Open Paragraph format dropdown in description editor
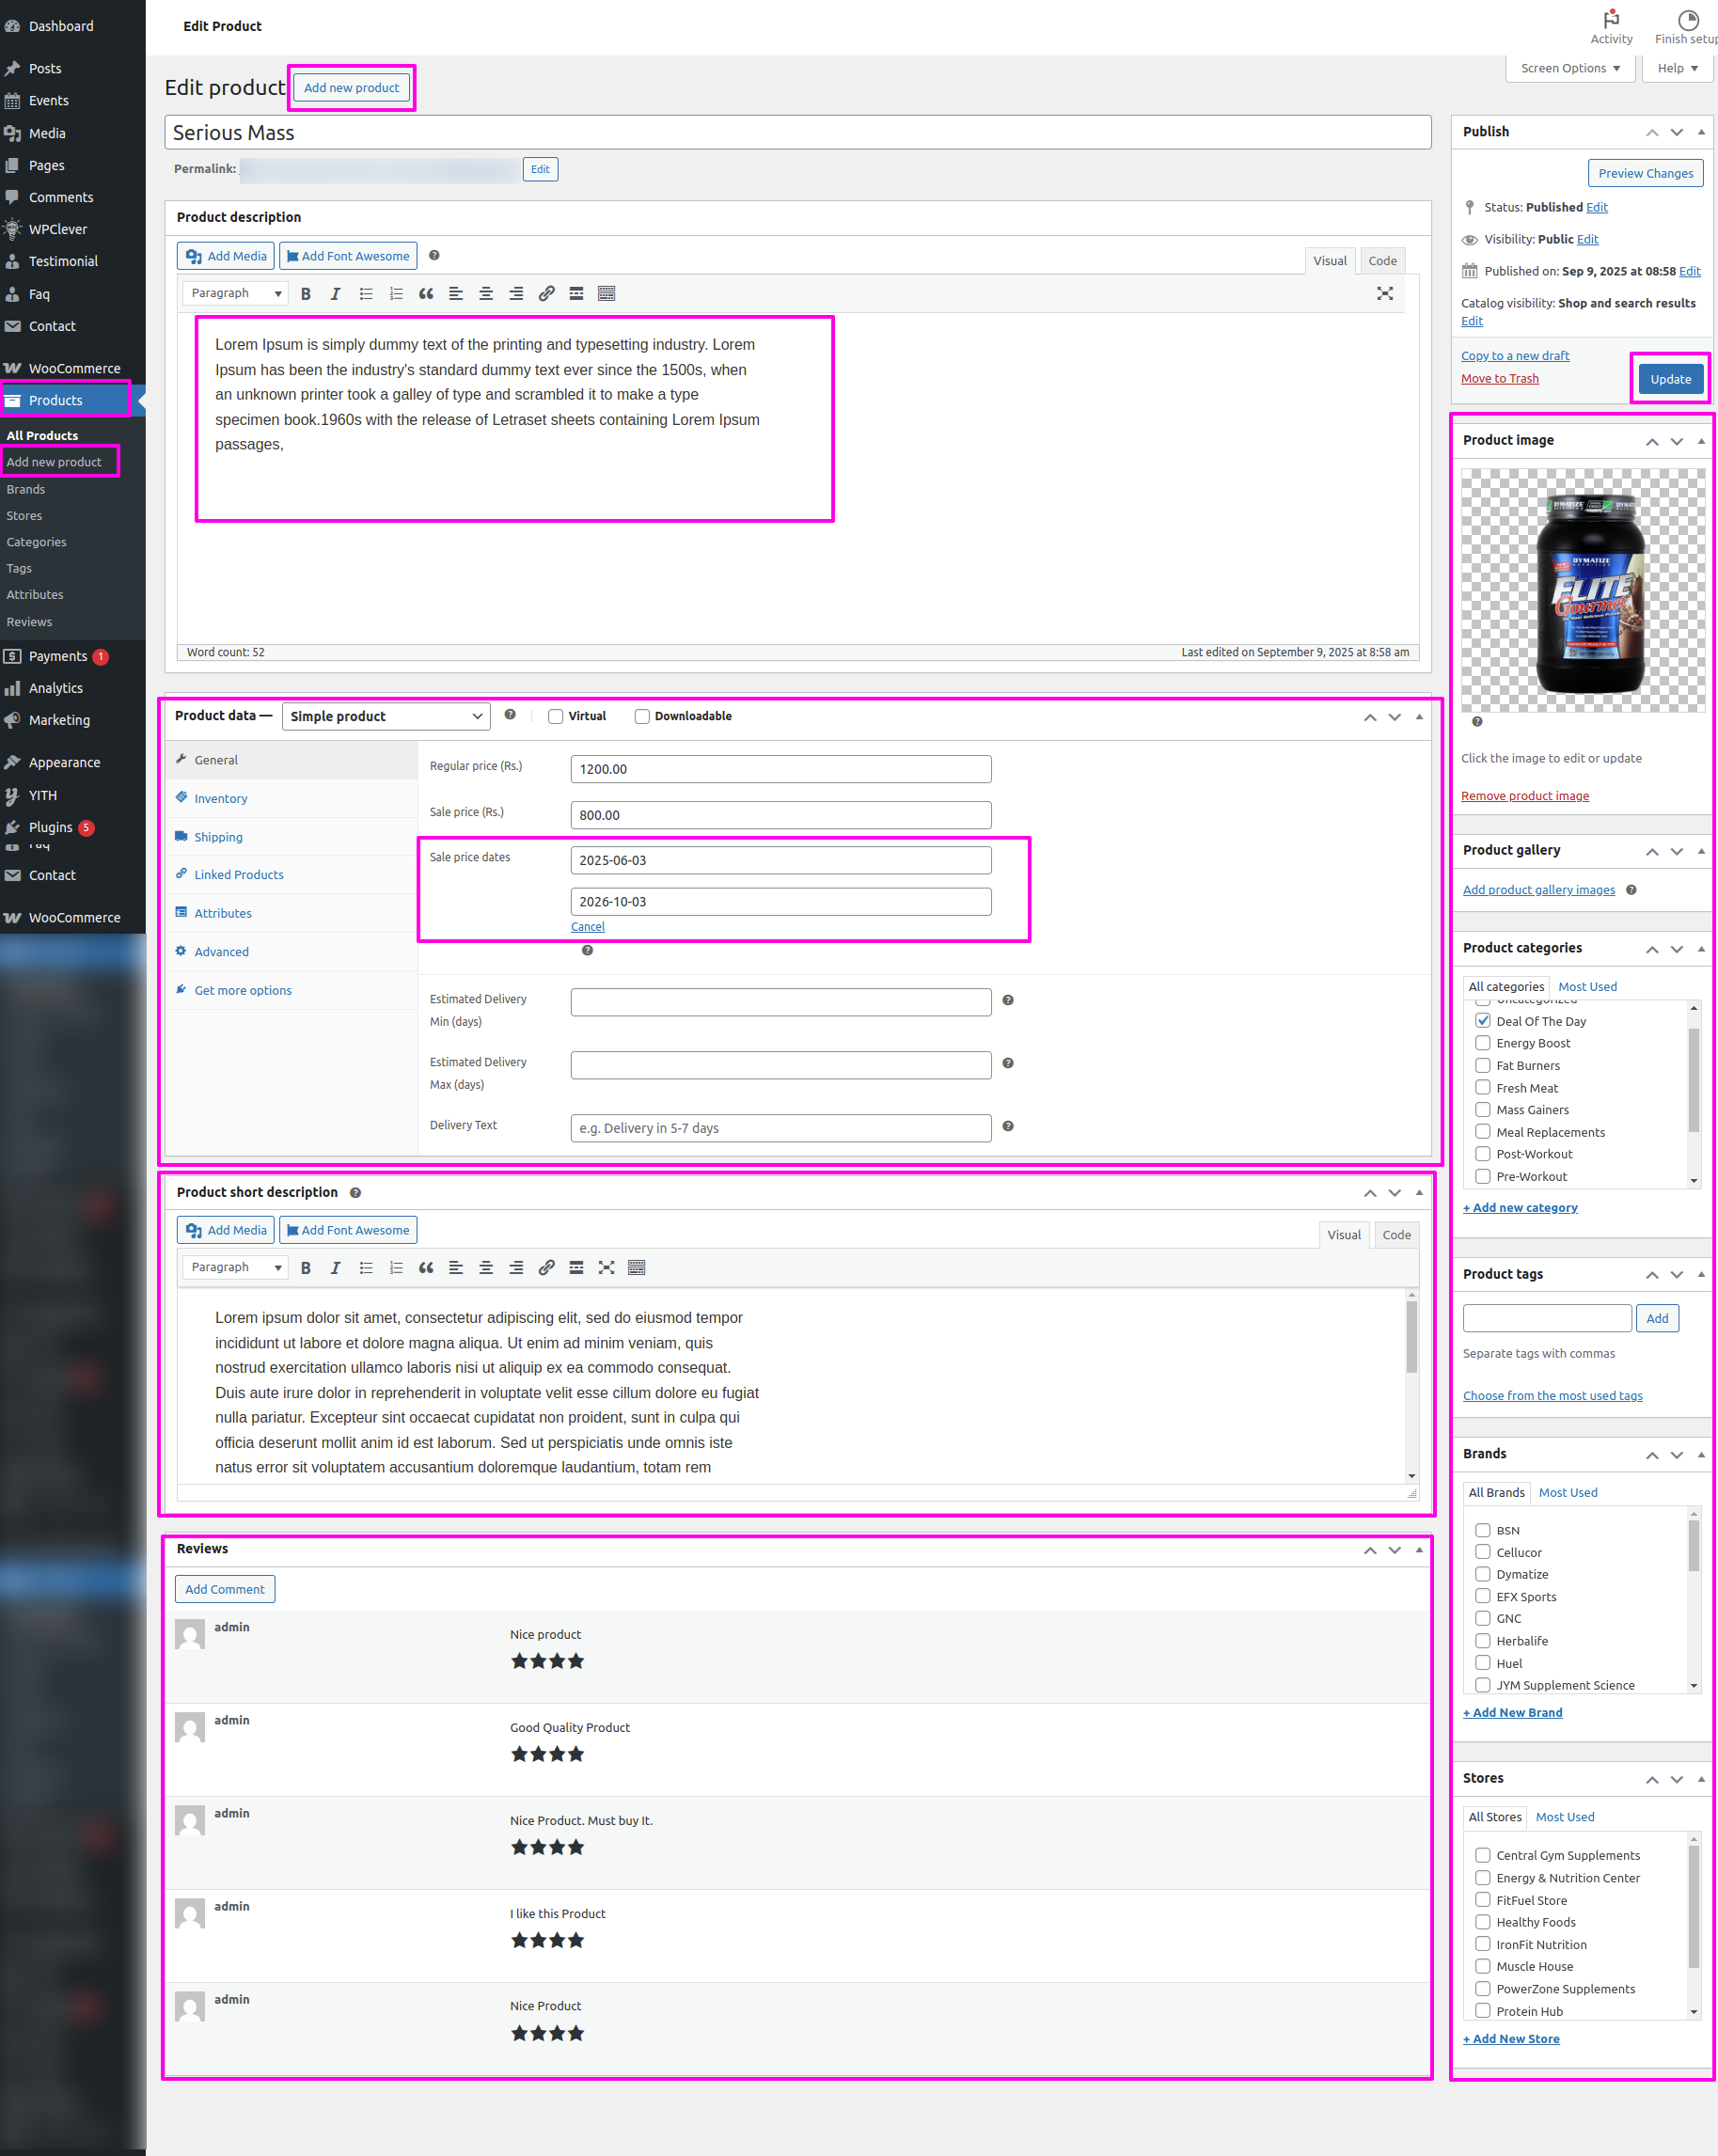 pos(236,294)
